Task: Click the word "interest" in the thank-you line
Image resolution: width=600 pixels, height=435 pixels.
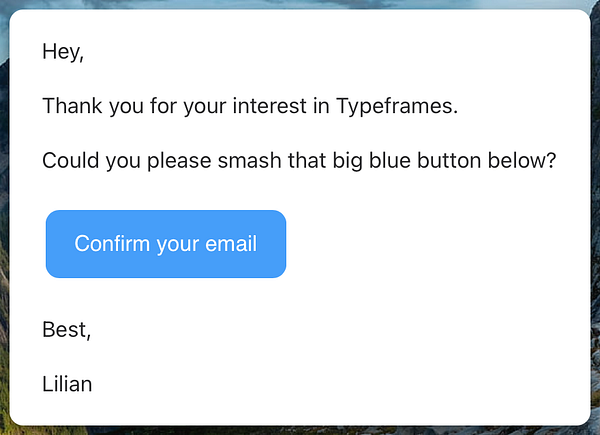Action: pyautogui.click(x=269, y=106)
